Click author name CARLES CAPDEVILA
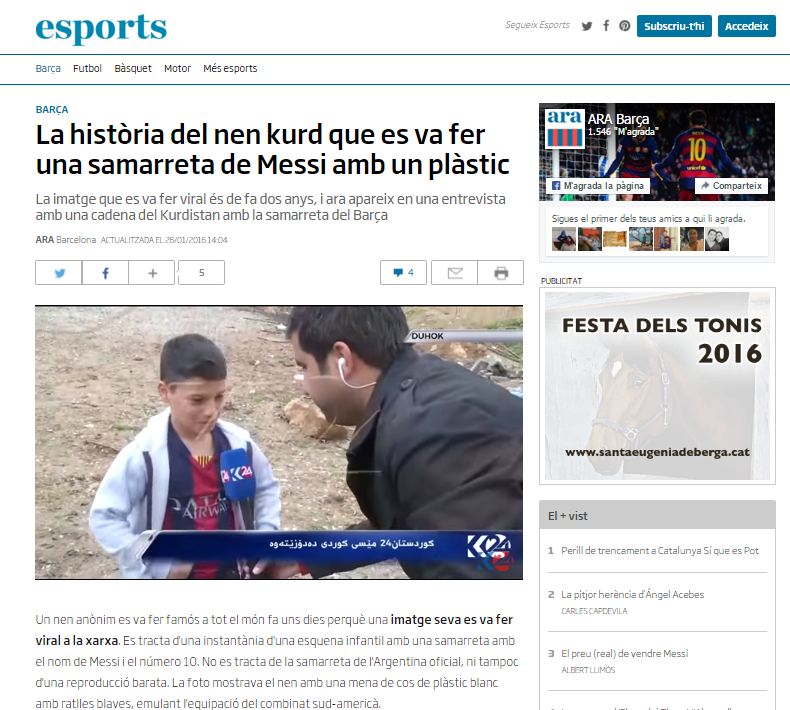Viewport: 790px width, 710px height. [x=595, y=611]
